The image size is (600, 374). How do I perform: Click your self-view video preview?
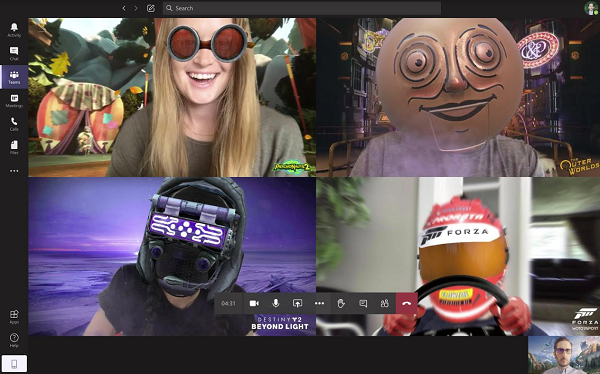click(x=564, y=355)
